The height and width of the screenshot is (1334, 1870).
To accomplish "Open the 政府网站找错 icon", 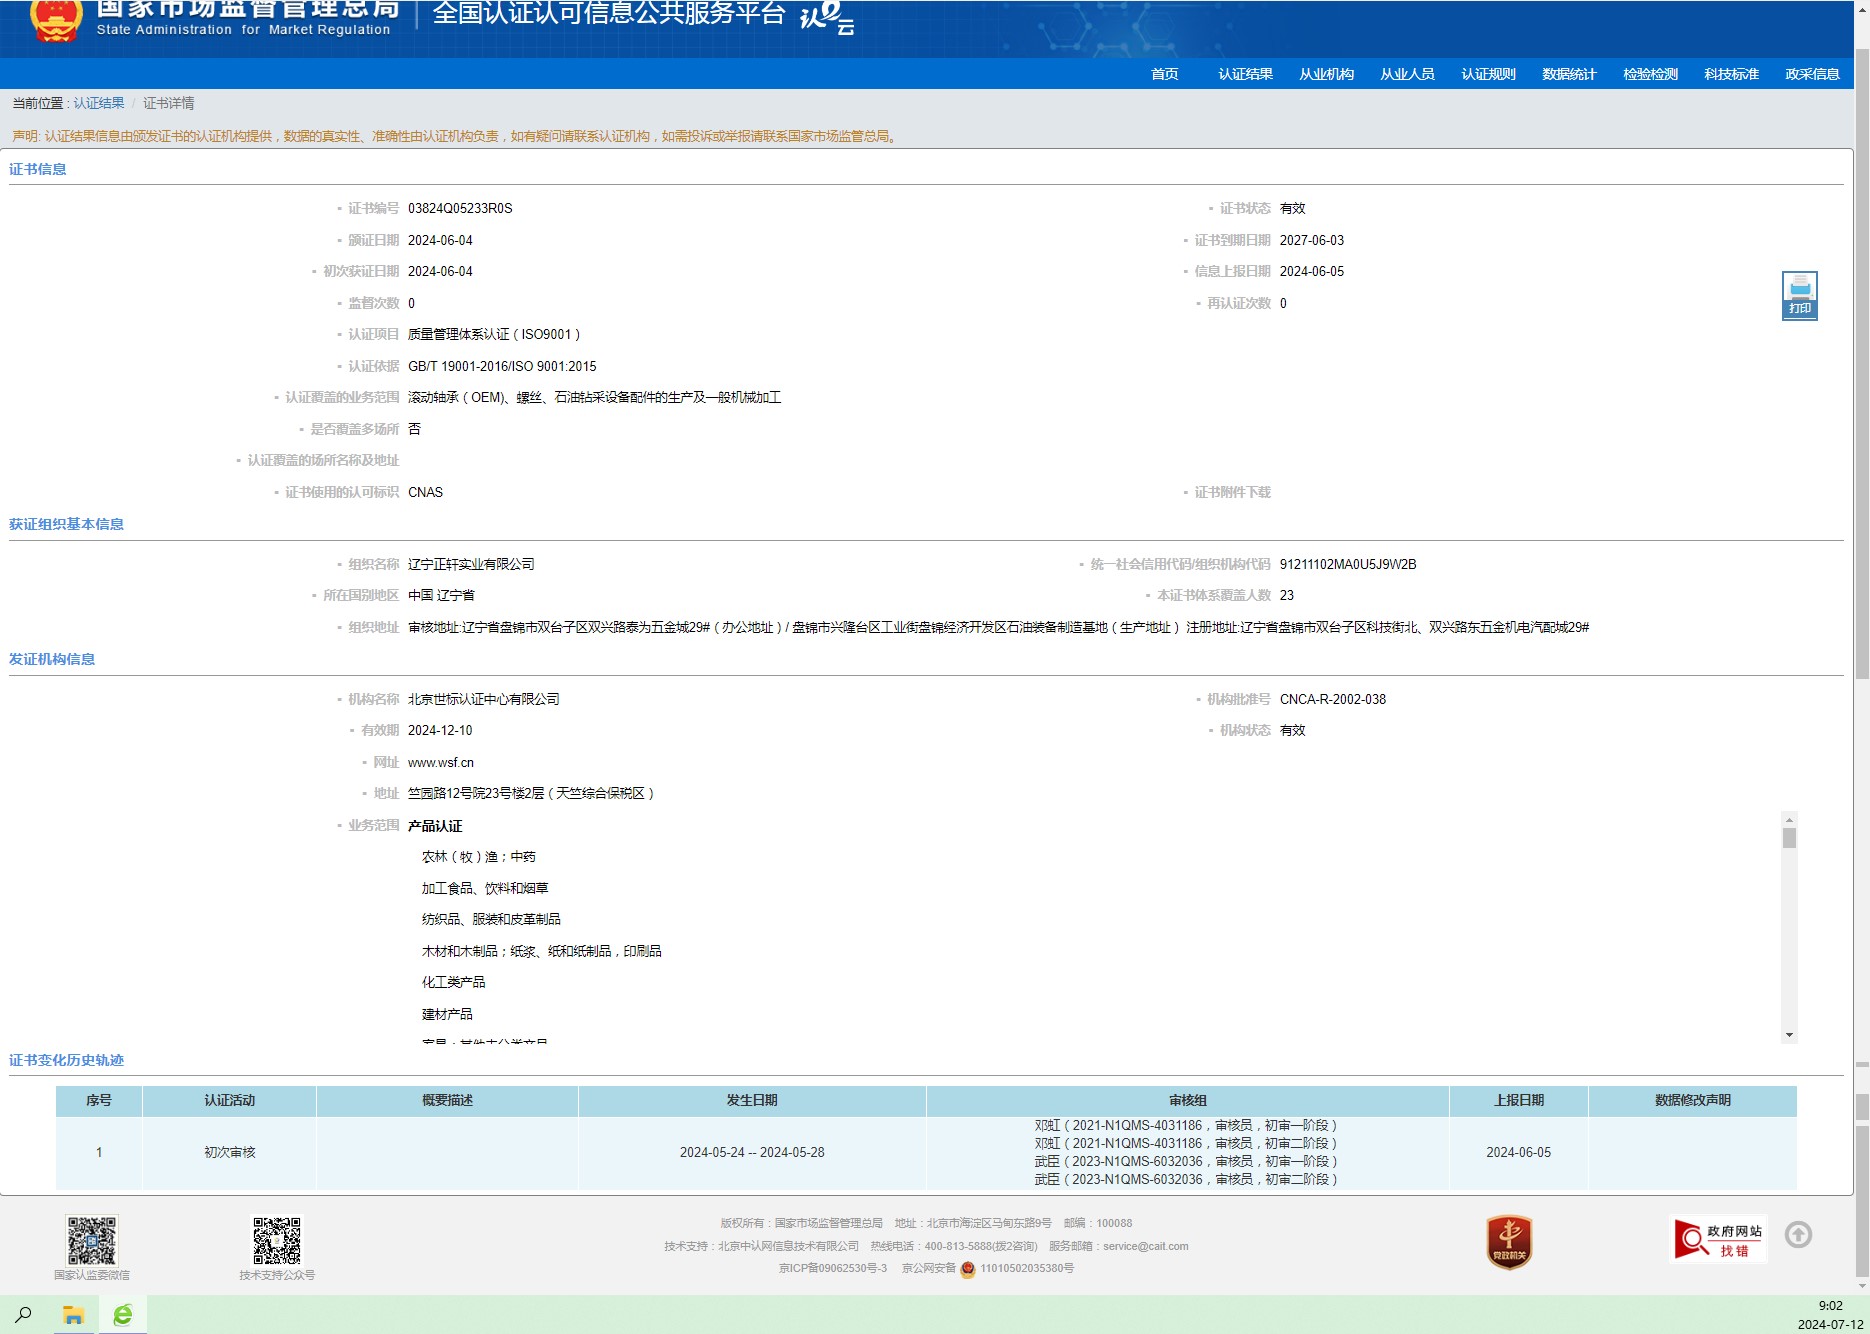I will point(1718,1239).
